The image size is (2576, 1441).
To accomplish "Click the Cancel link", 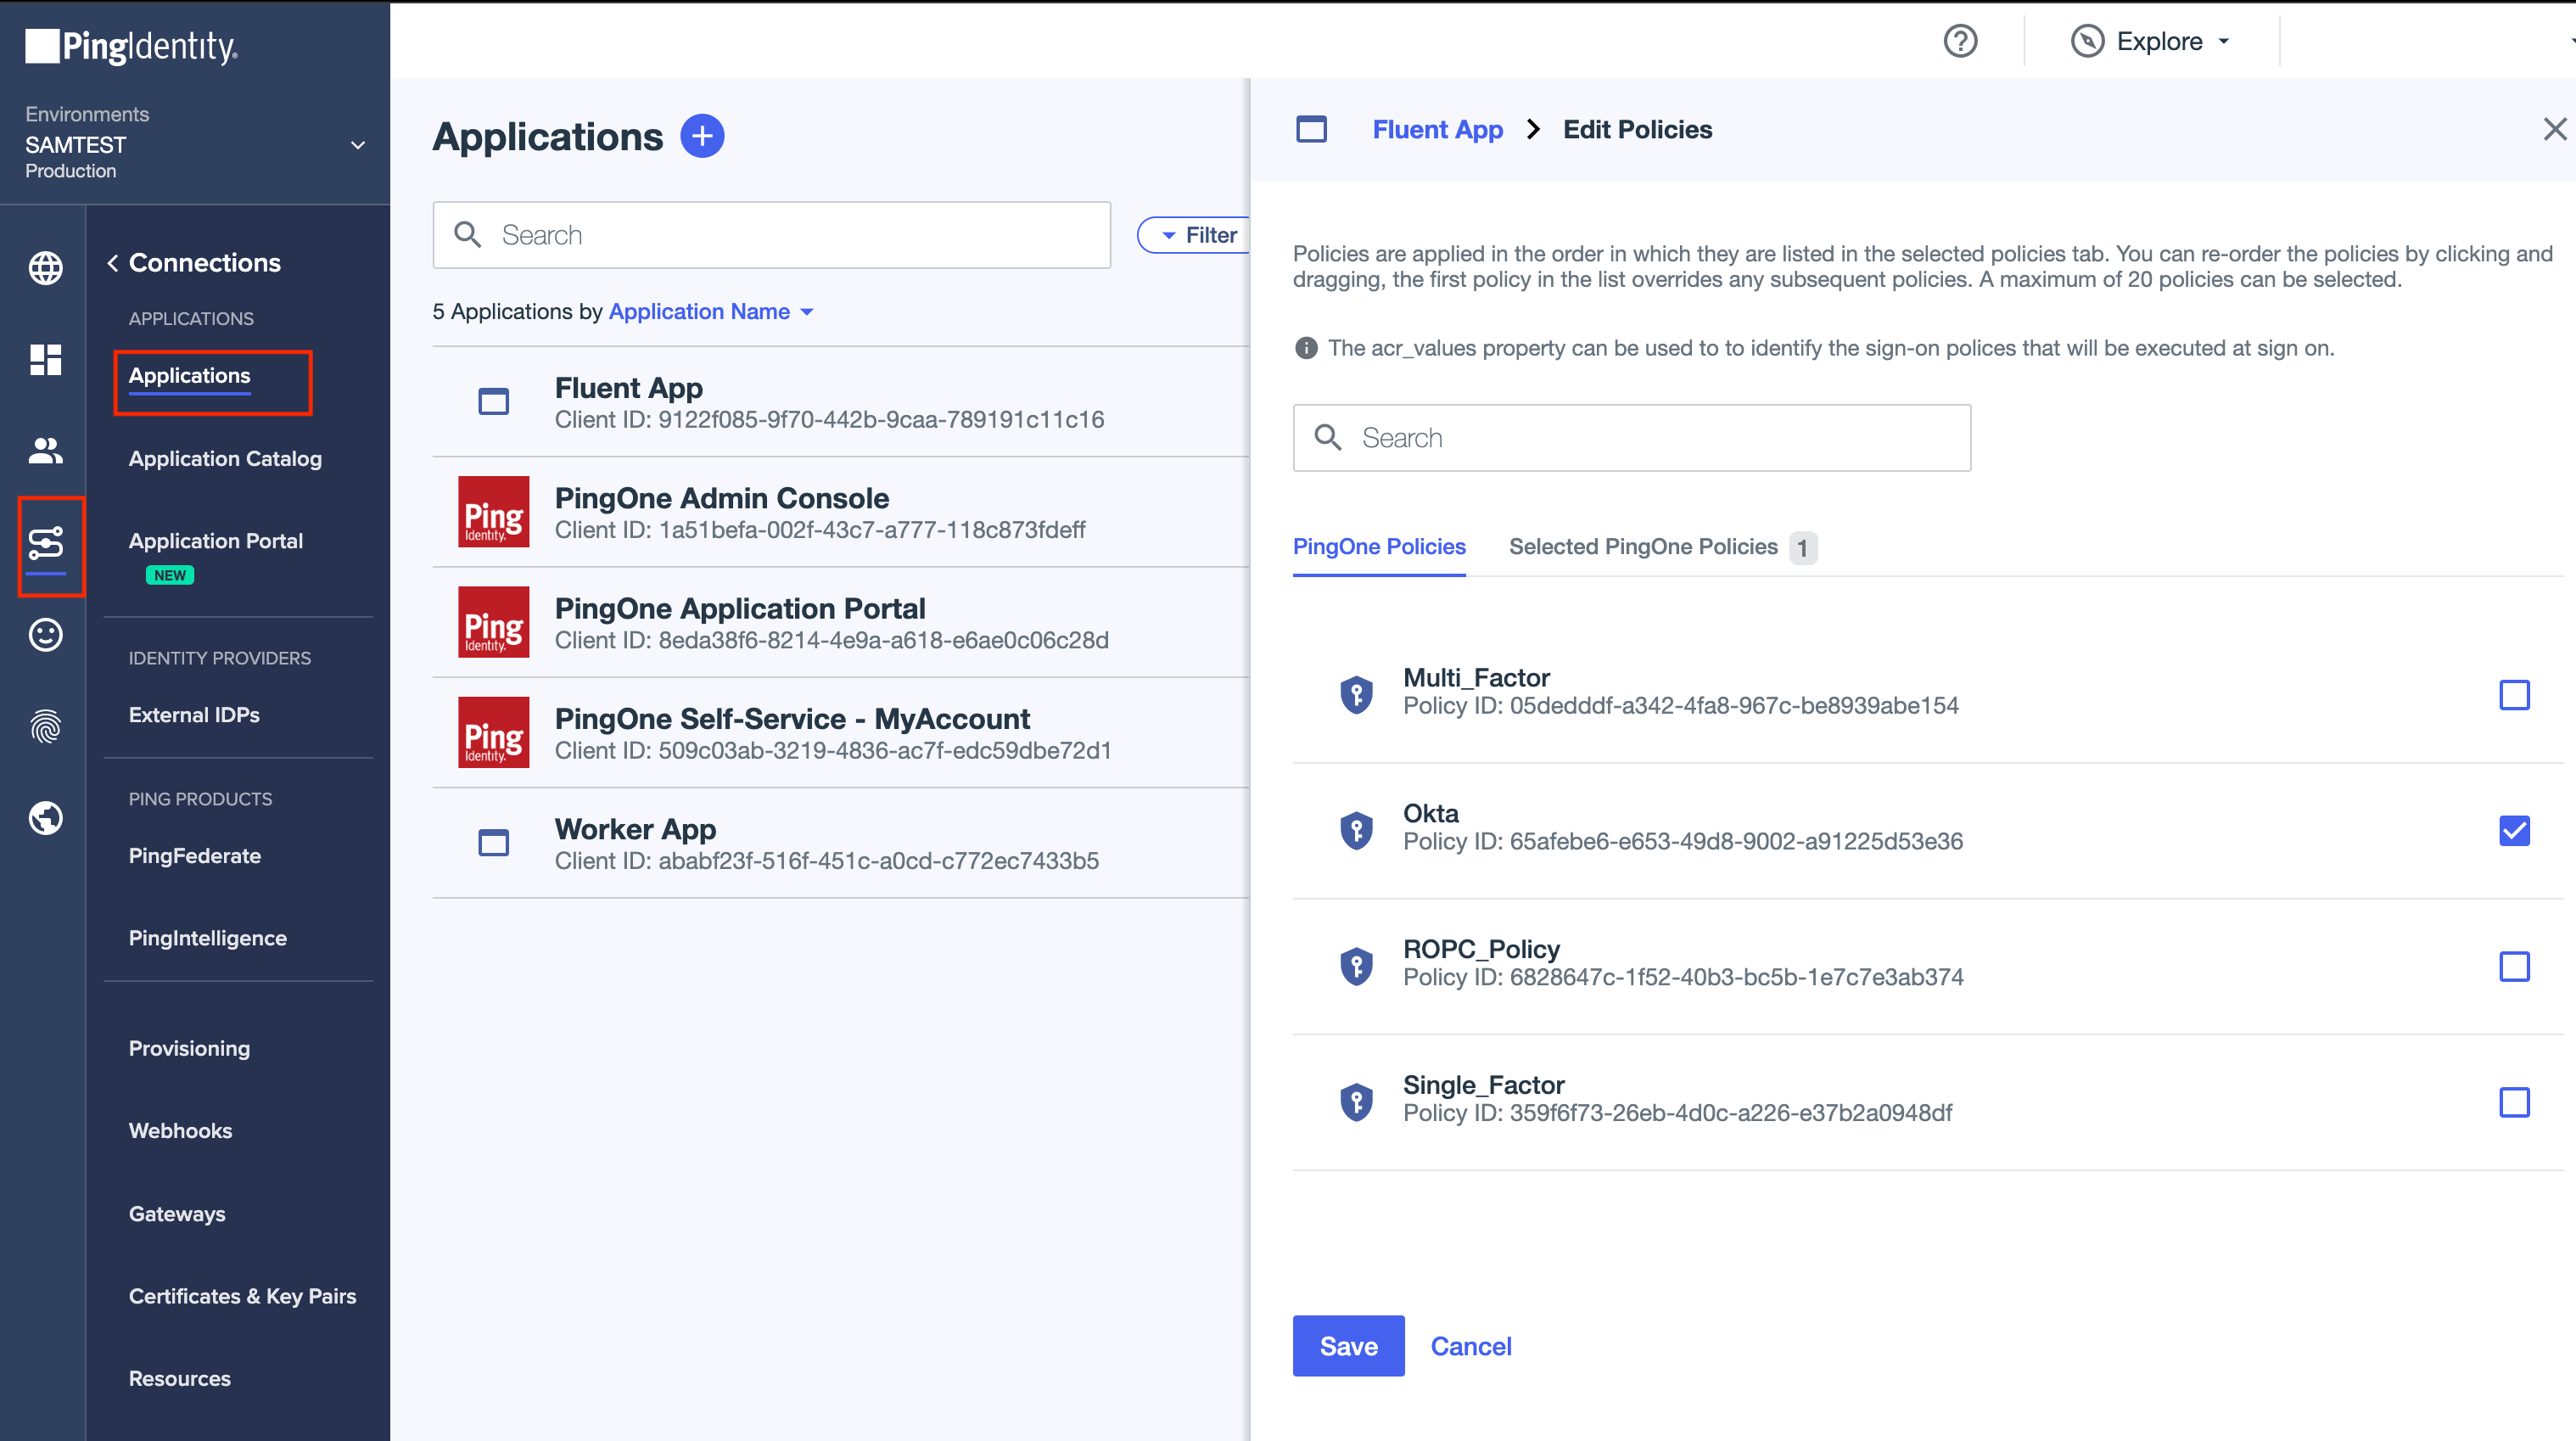I will point(1472,1345).
